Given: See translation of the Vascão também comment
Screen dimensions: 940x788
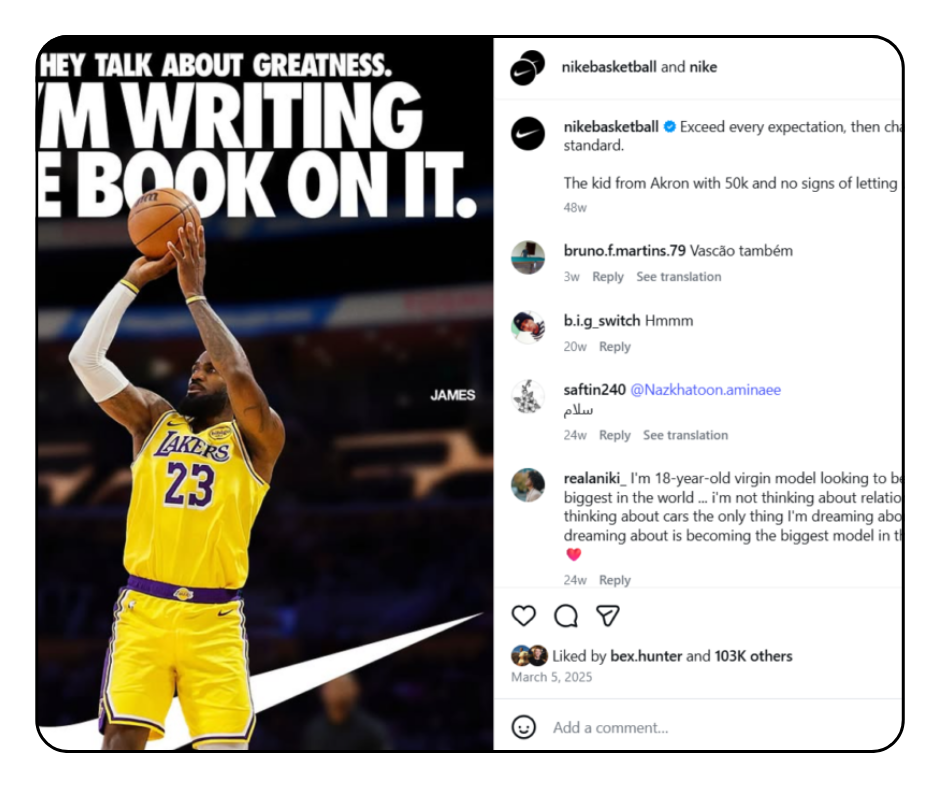Looking at the screenshot, I should tap(679, 276).
